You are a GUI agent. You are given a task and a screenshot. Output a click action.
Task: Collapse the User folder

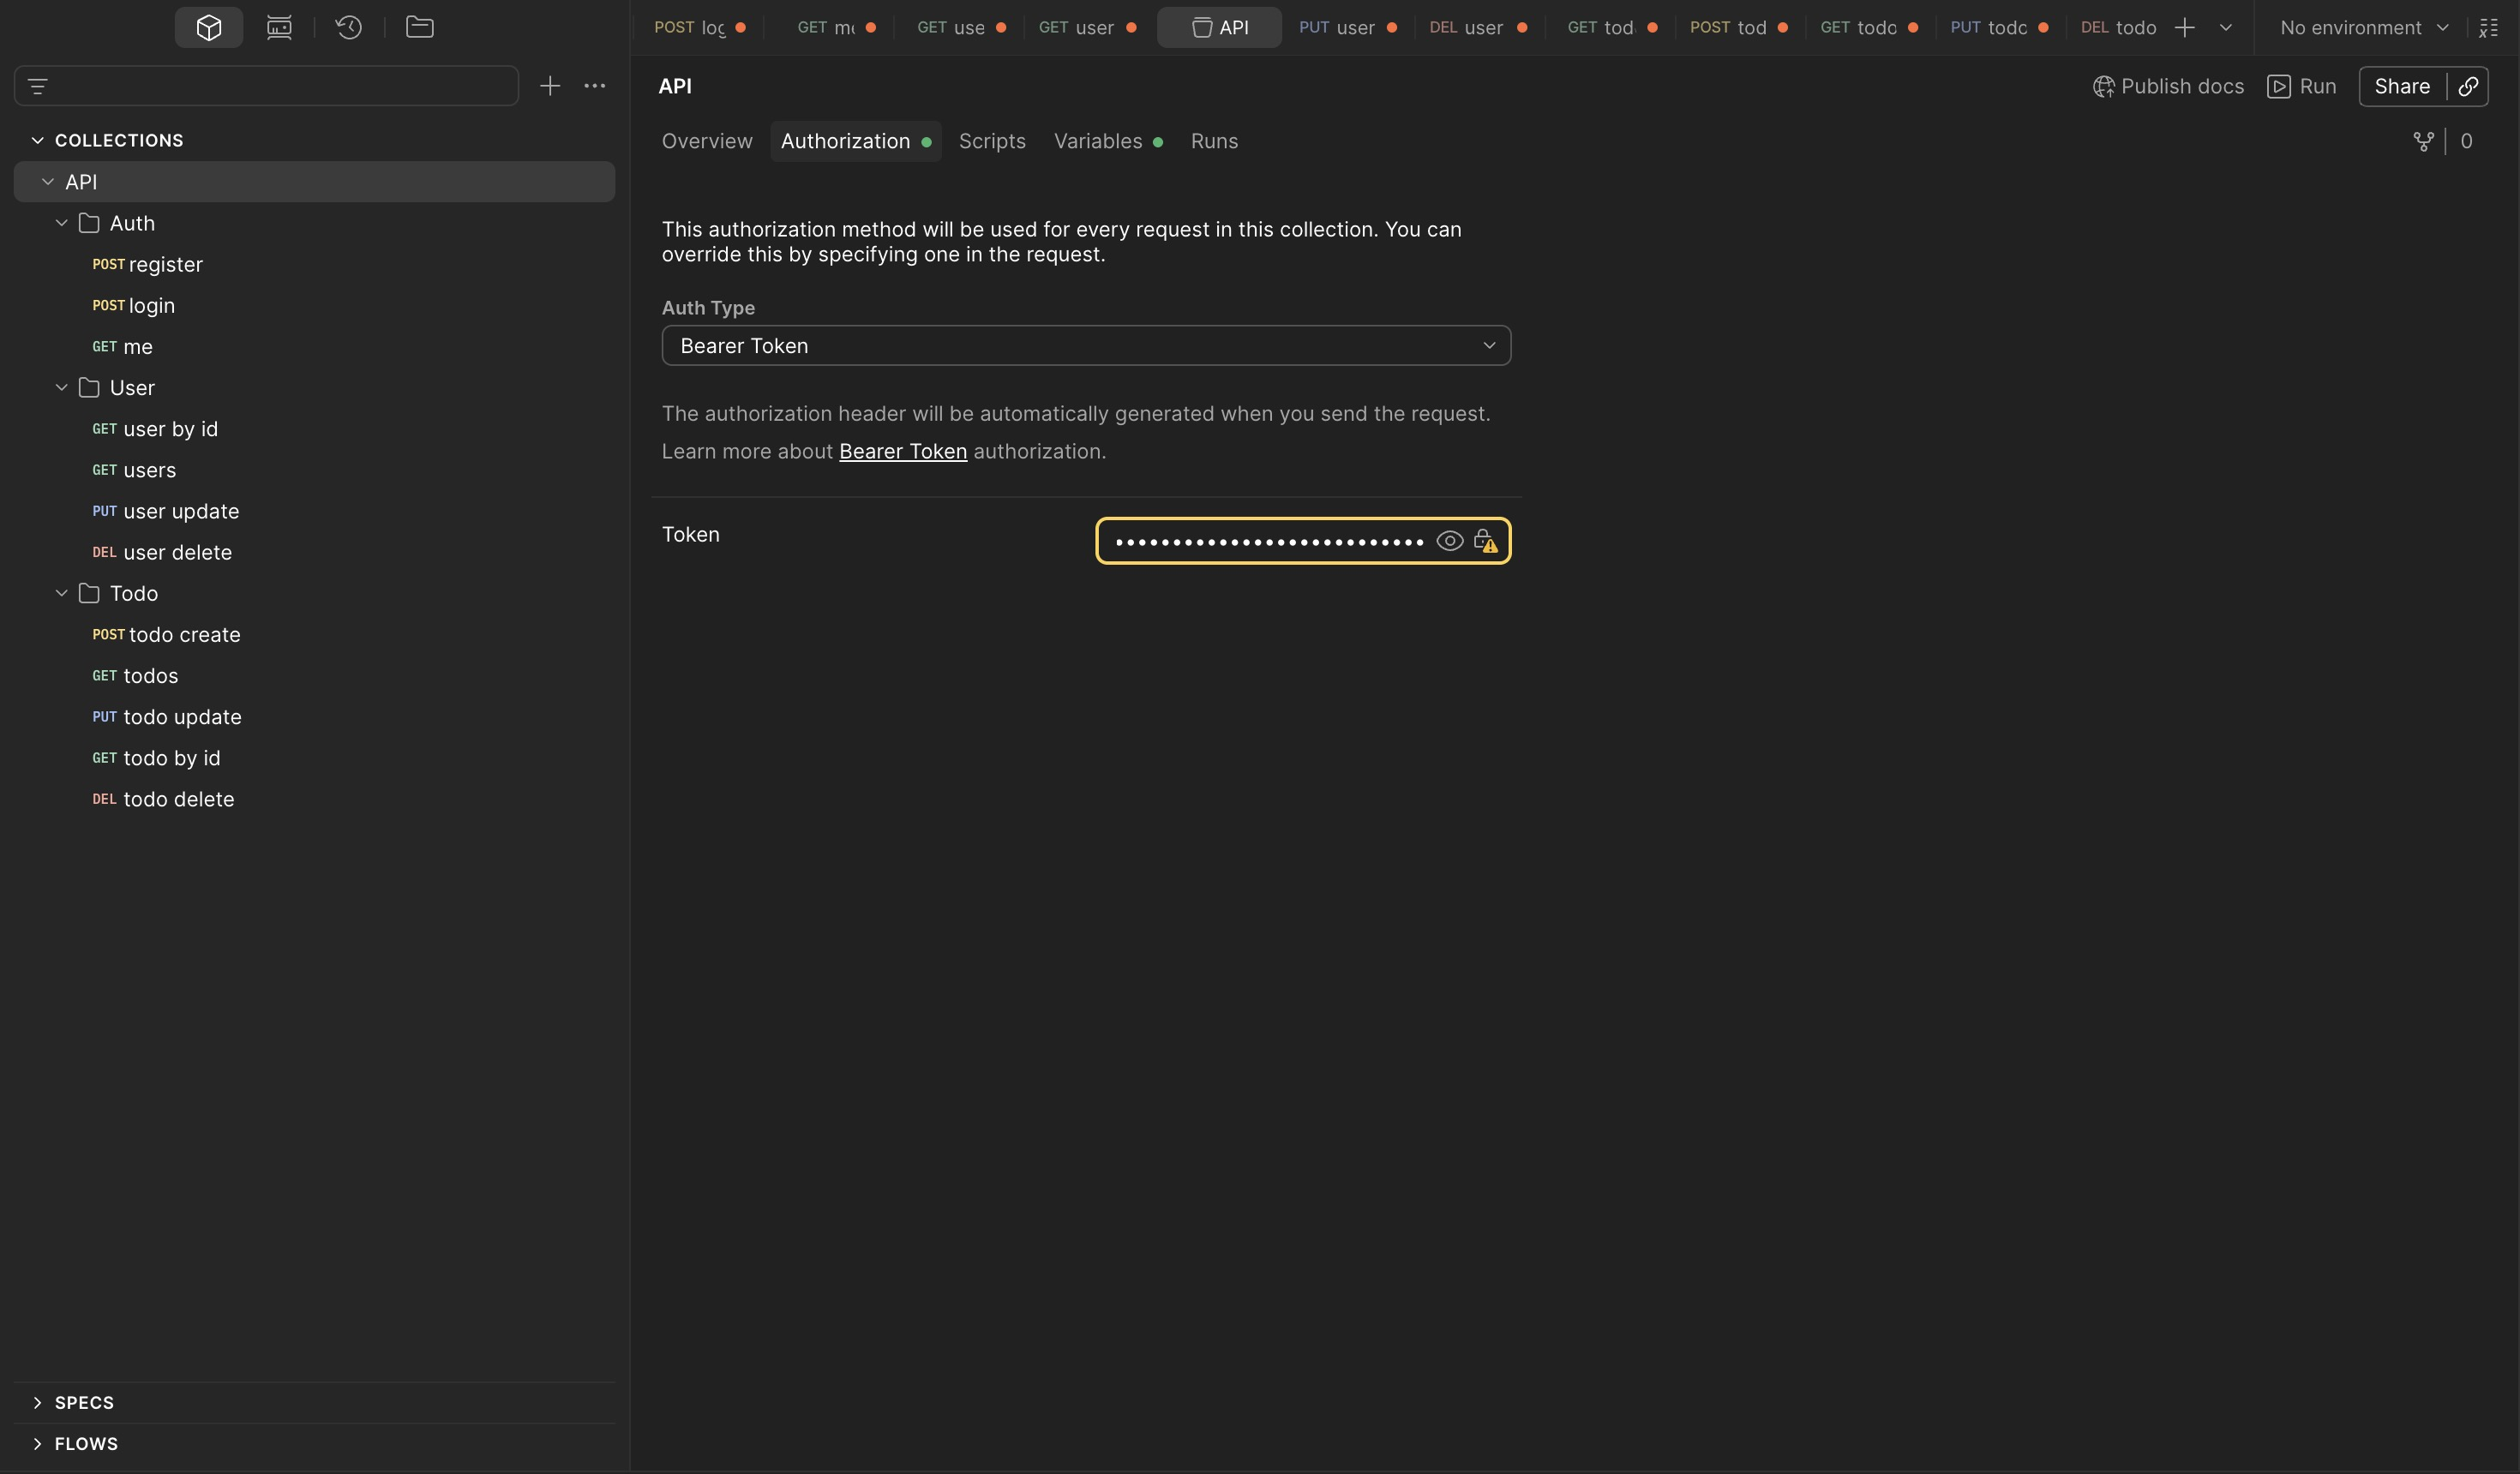[62, 388]
